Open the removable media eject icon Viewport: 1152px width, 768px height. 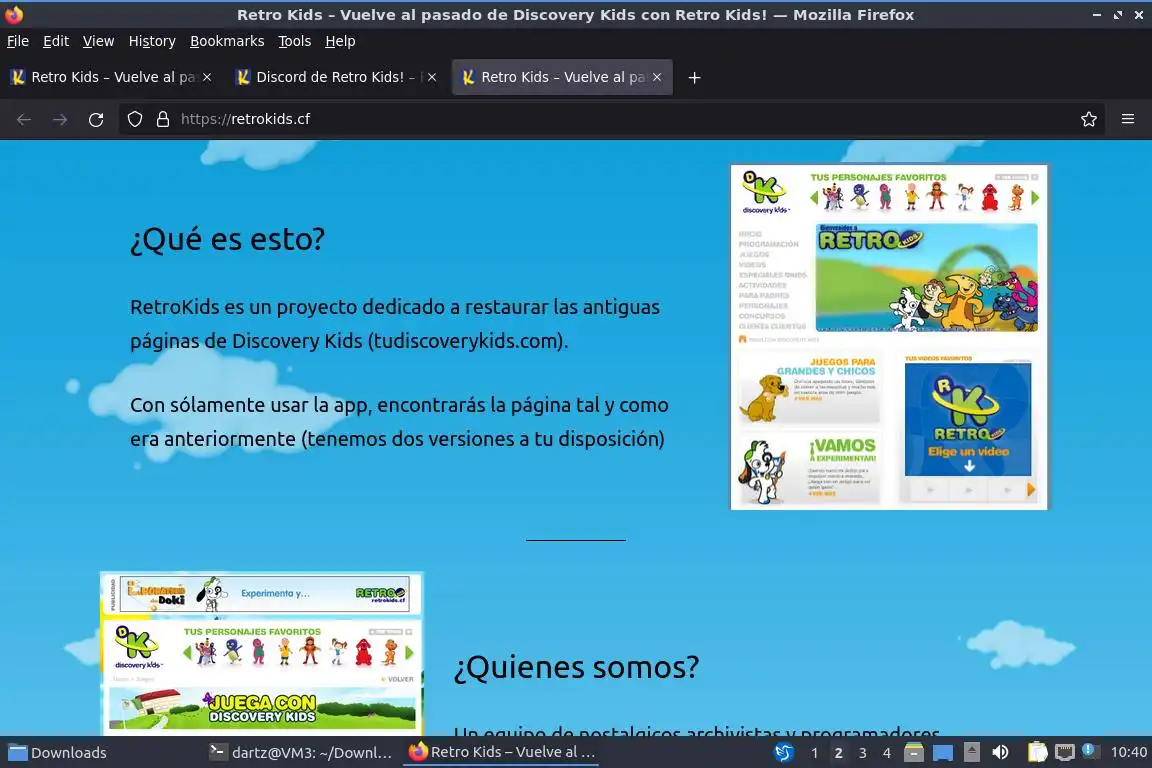pos(971,753)
